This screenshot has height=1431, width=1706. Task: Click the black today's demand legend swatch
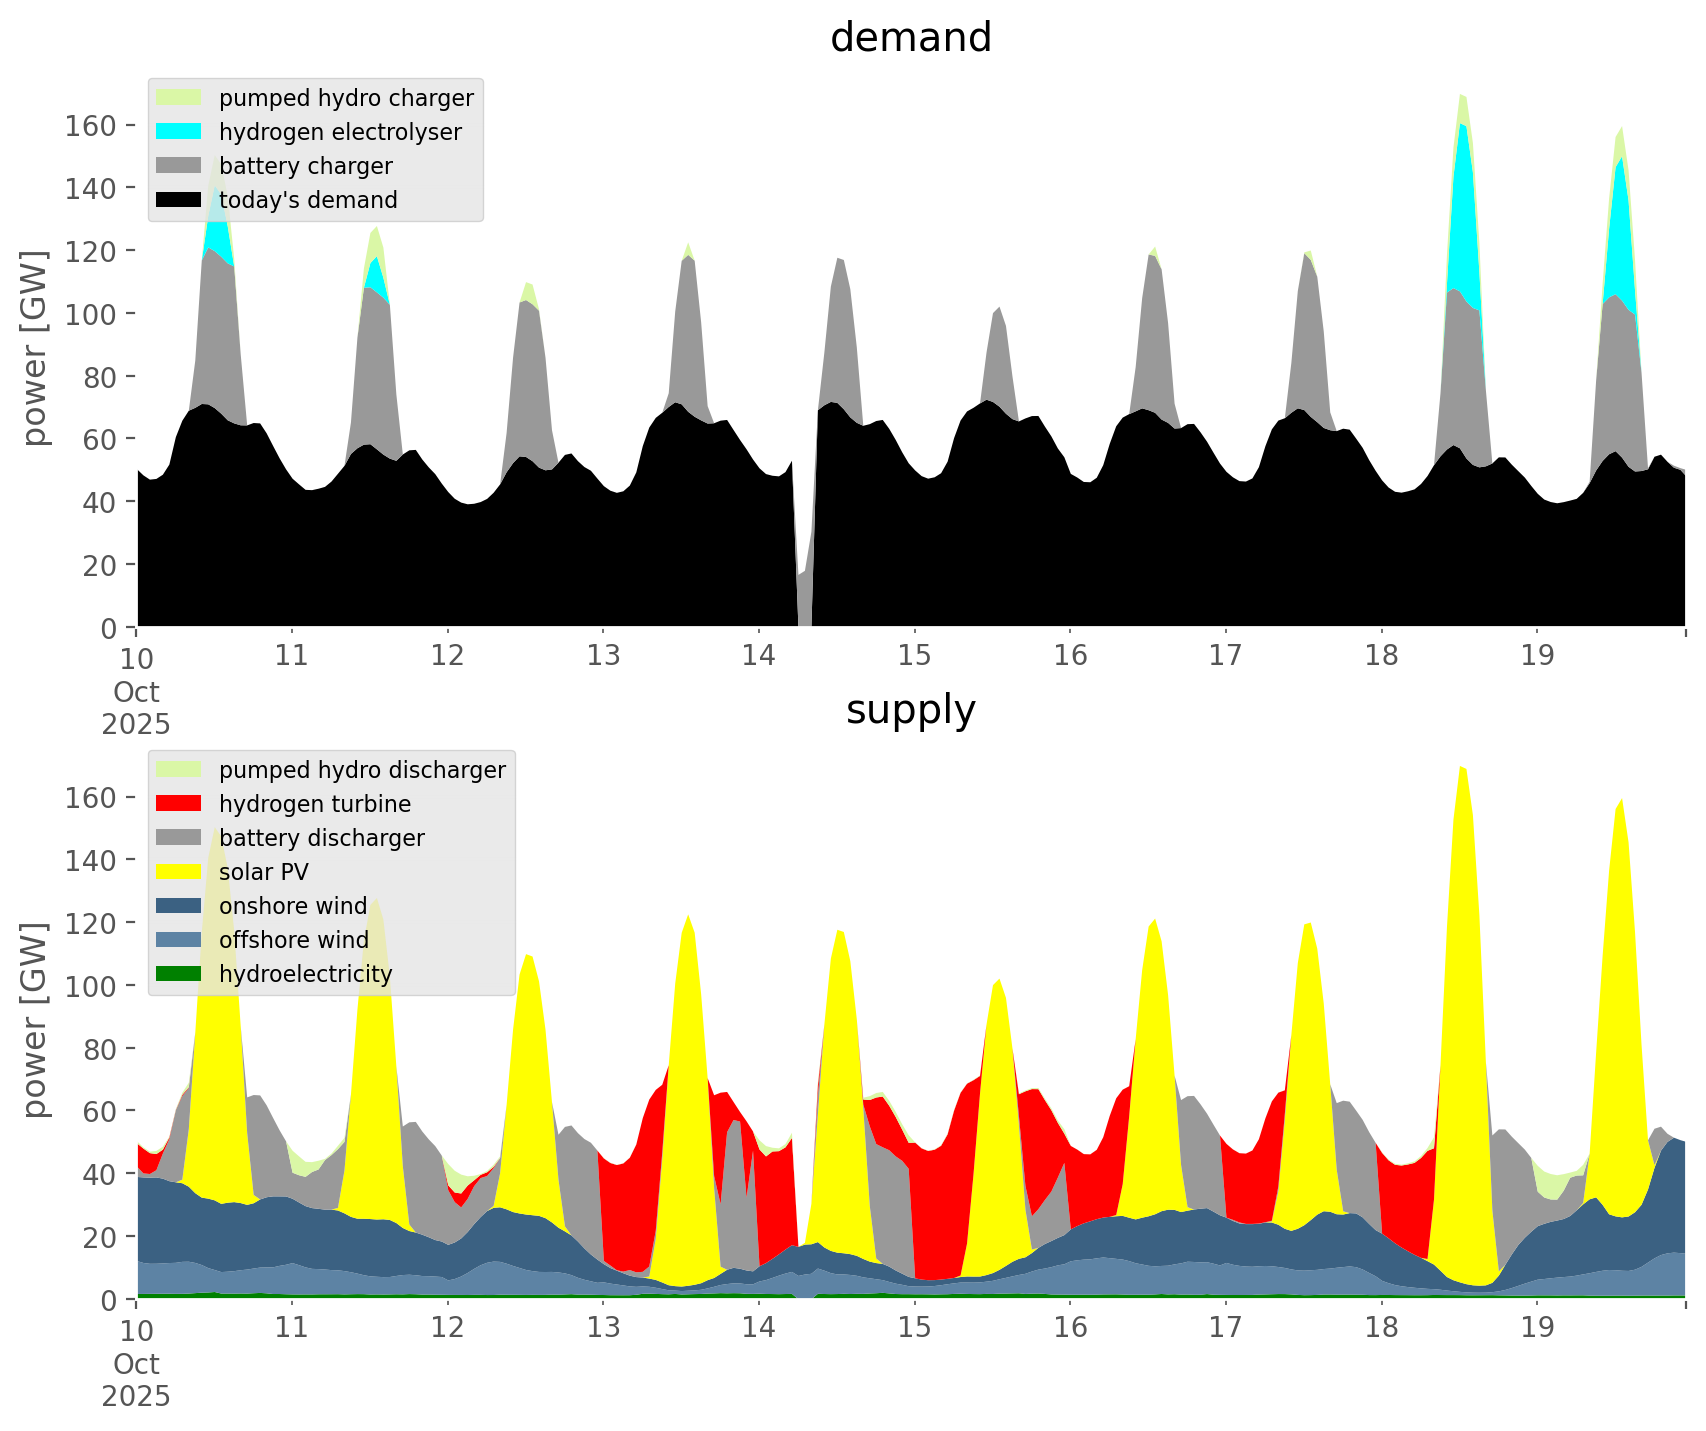[179, 200]
